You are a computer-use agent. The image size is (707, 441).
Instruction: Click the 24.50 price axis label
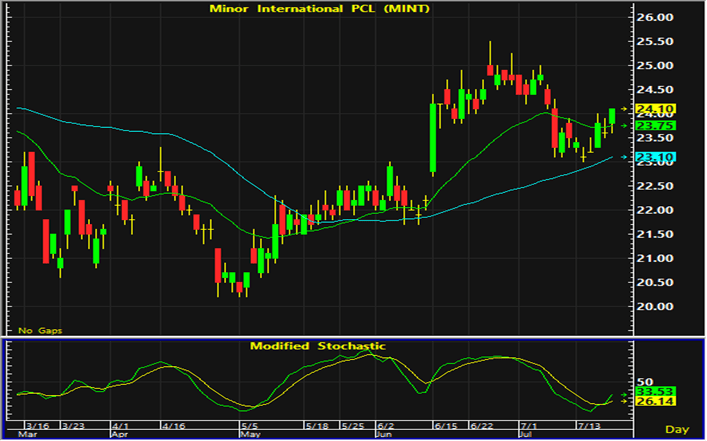click(654, 90)
